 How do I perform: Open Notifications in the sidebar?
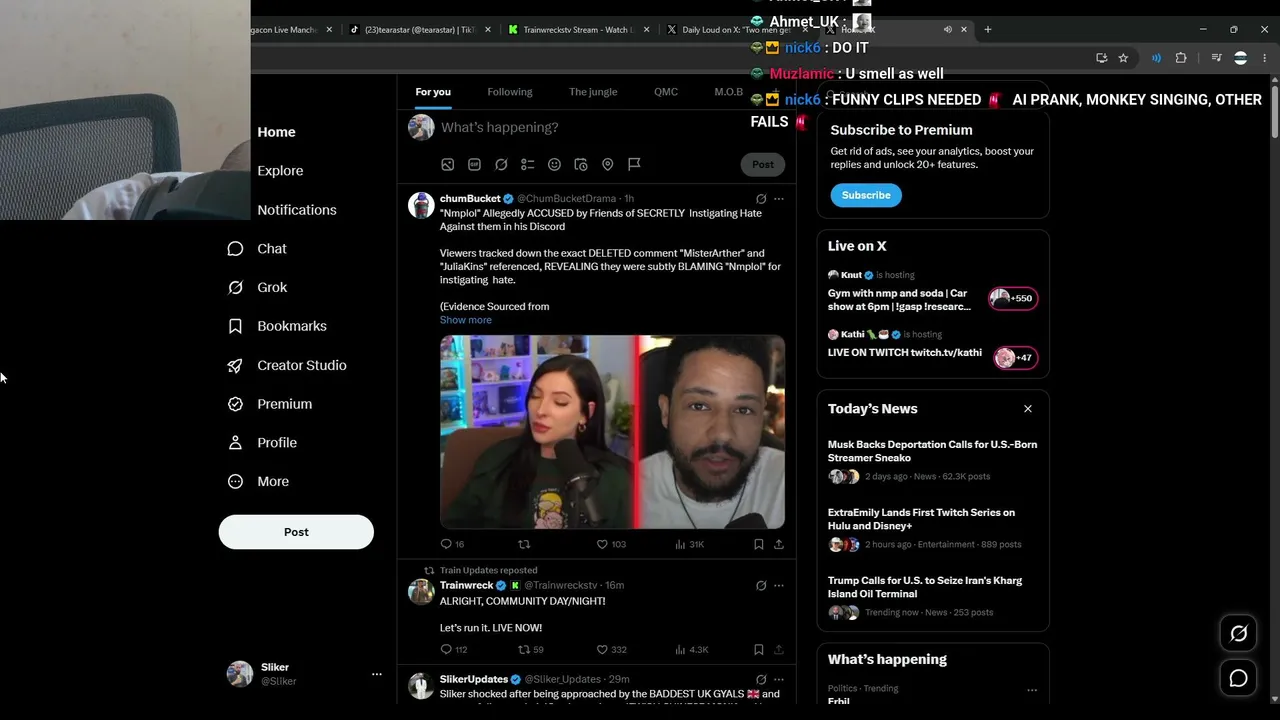click(297, 210)
